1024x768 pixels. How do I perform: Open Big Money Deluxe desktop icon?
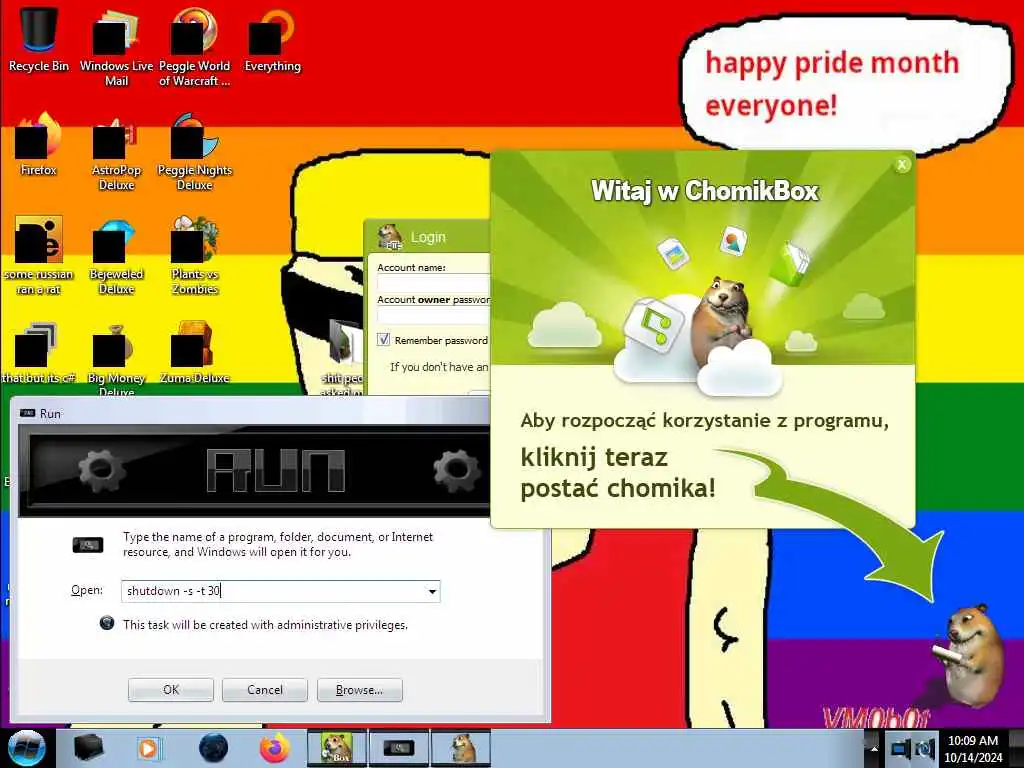(116, 358)
